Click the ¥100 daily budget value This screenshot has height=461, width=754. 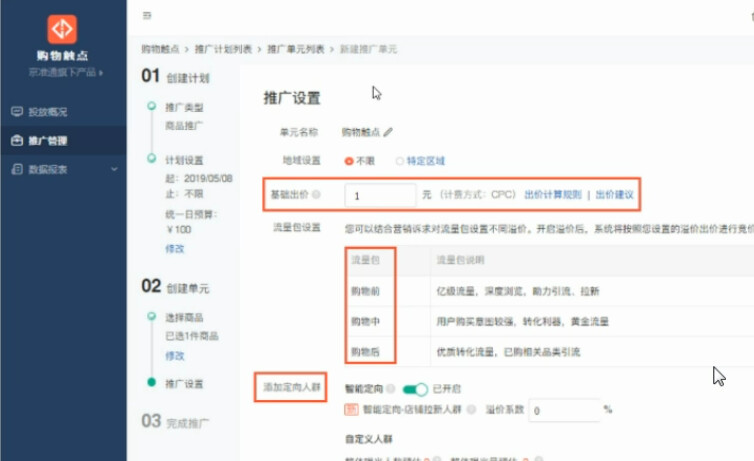pyautogui.click(x=178, y=229)
